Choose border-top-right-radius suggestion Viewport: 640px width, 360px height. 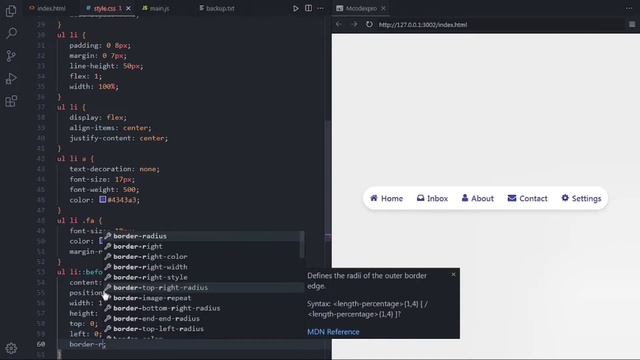[x=202, y=287]
